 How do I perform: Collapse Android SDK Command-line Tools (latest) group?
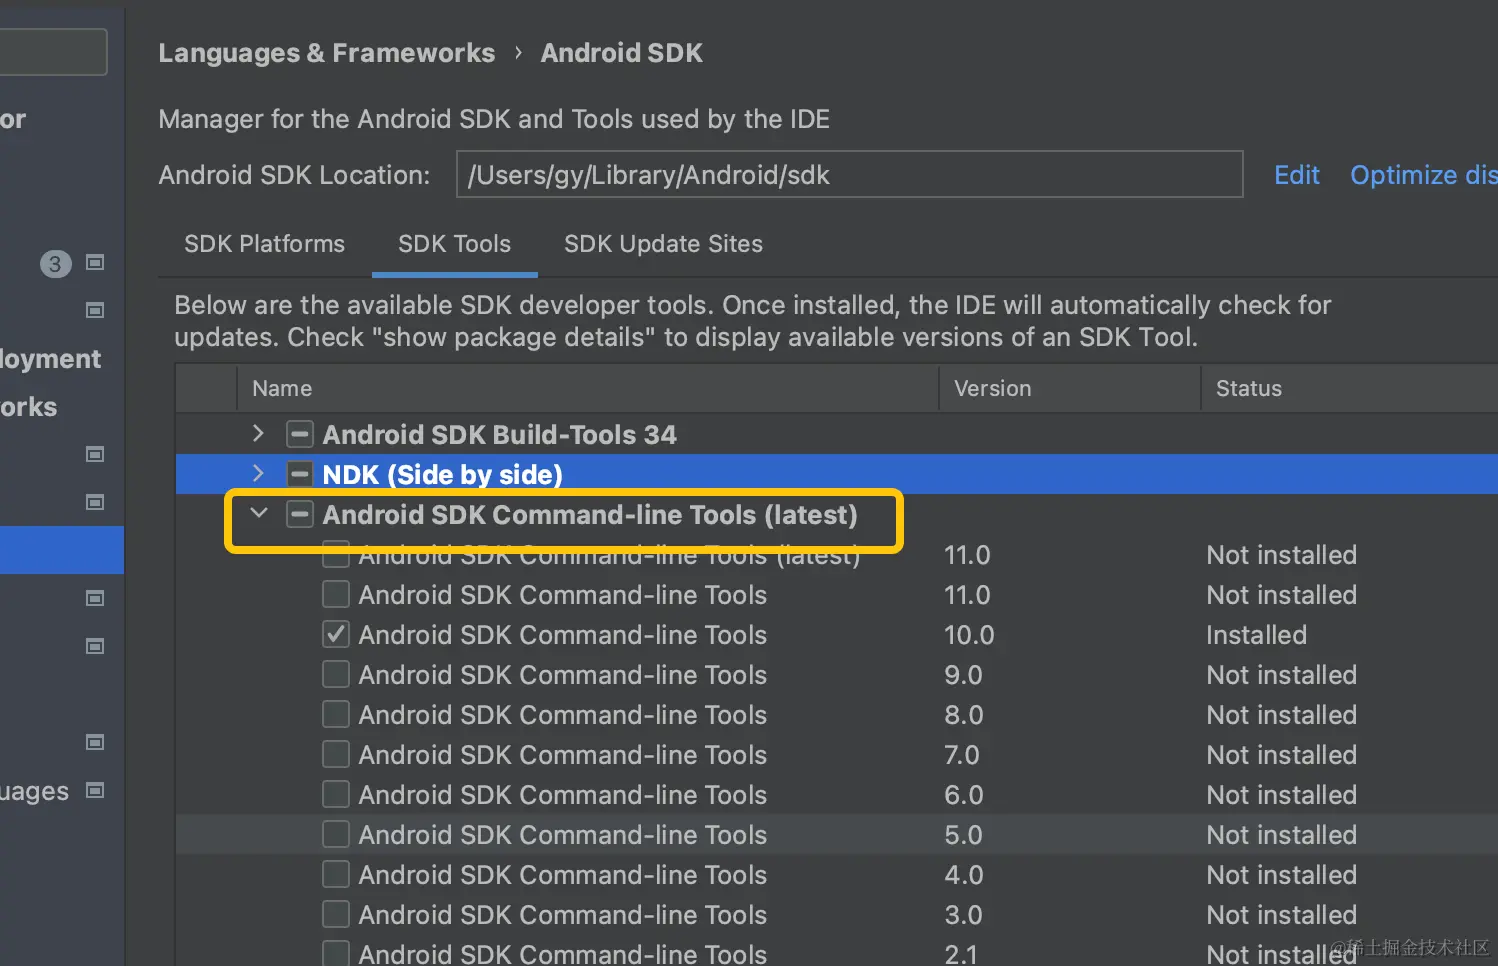(x=259, y=513)
